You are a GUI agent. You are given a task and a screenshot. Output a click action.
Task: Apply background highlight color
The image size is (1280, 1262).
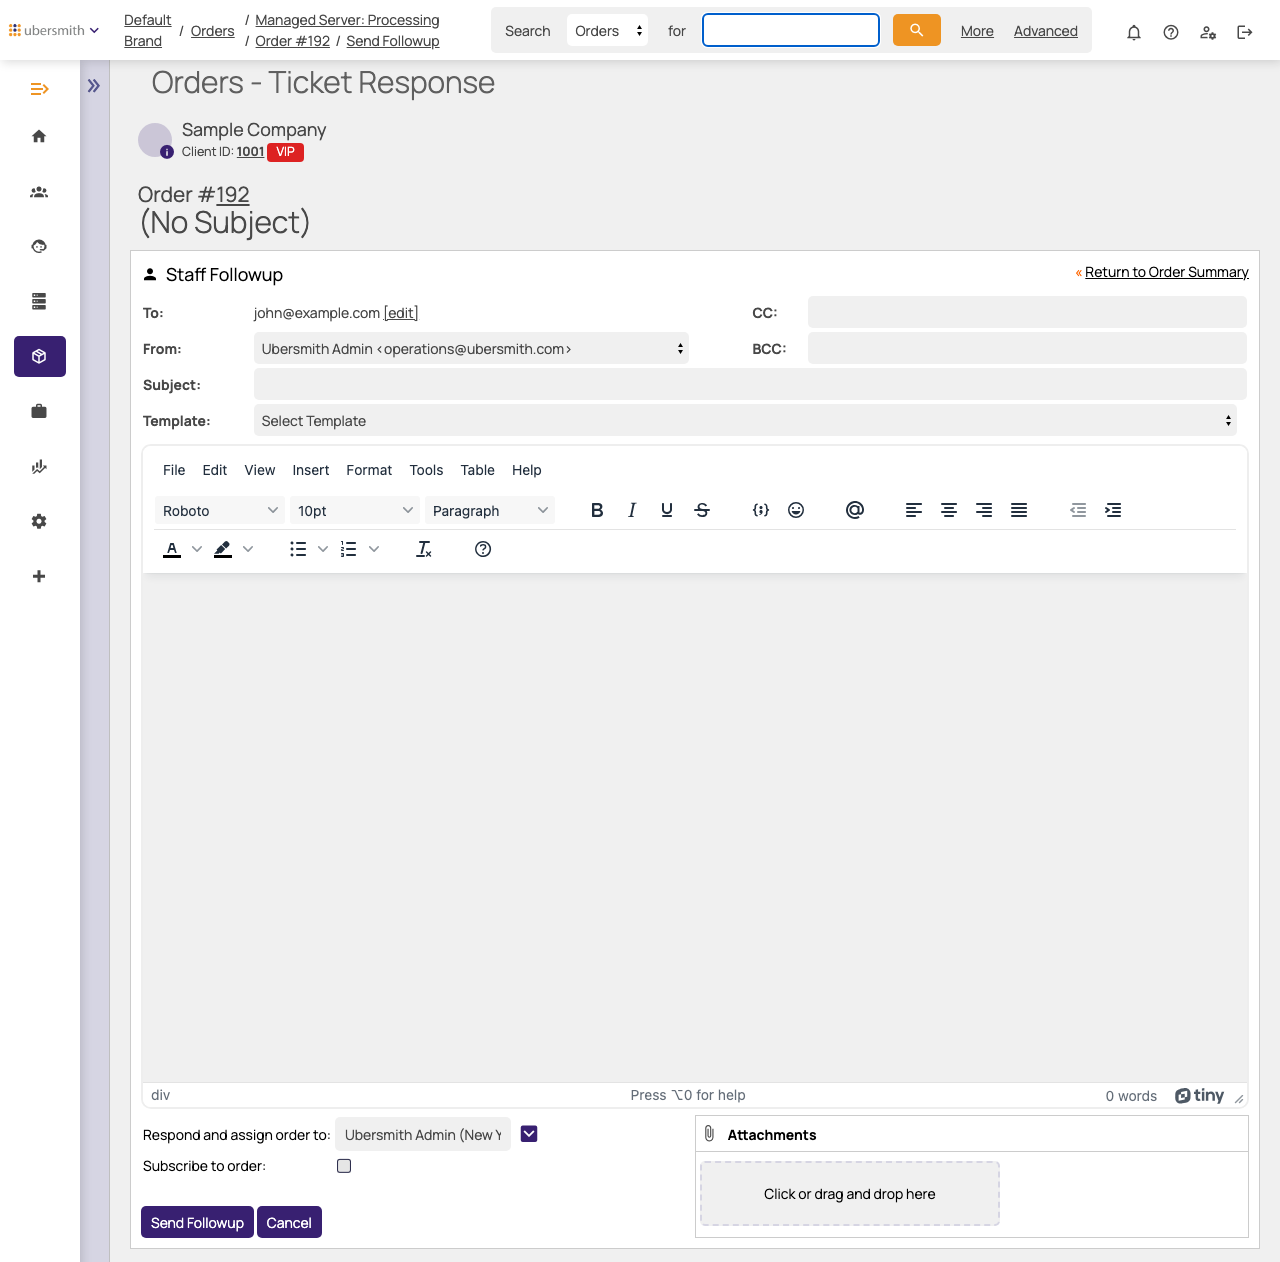tap(223, 549)
